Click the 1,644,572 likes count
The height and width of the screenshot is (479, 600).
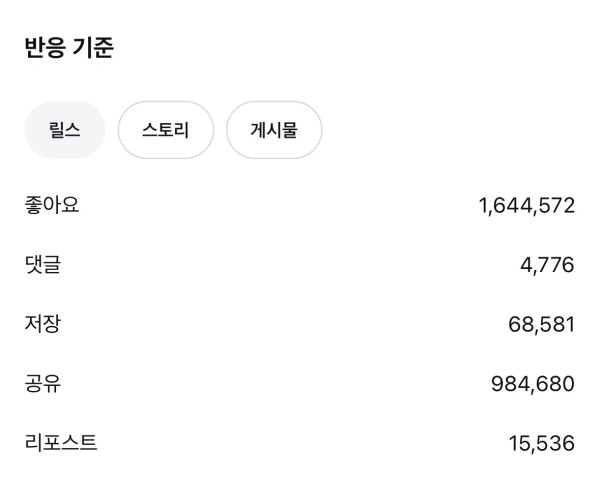pyautogui.click(x=527, y=206)
